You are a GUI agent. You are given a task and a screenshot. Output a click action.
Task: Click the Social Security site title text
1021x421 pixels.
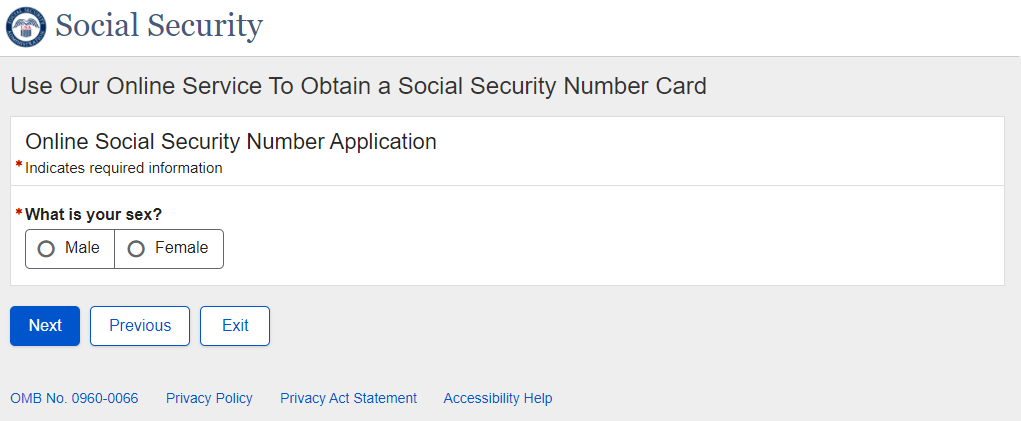(x=159, y=26)
